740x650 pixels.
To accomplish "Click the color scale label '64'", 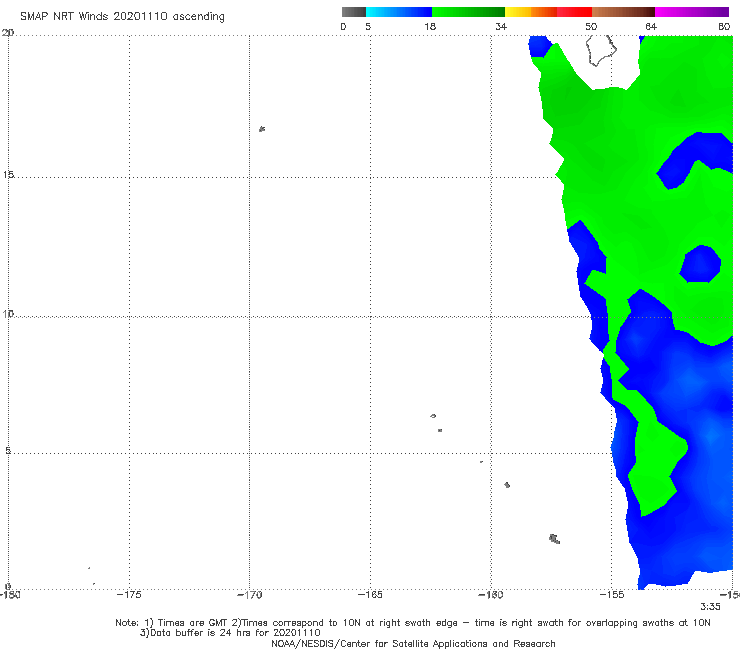I will 651,26.
